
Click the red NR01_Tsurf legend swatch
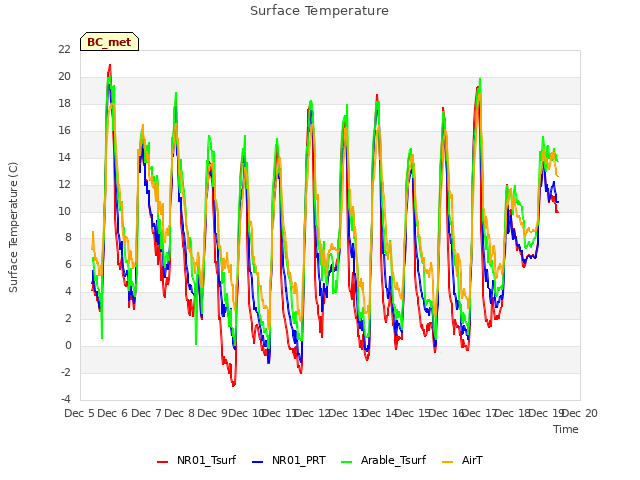click(x=162, y=462)
